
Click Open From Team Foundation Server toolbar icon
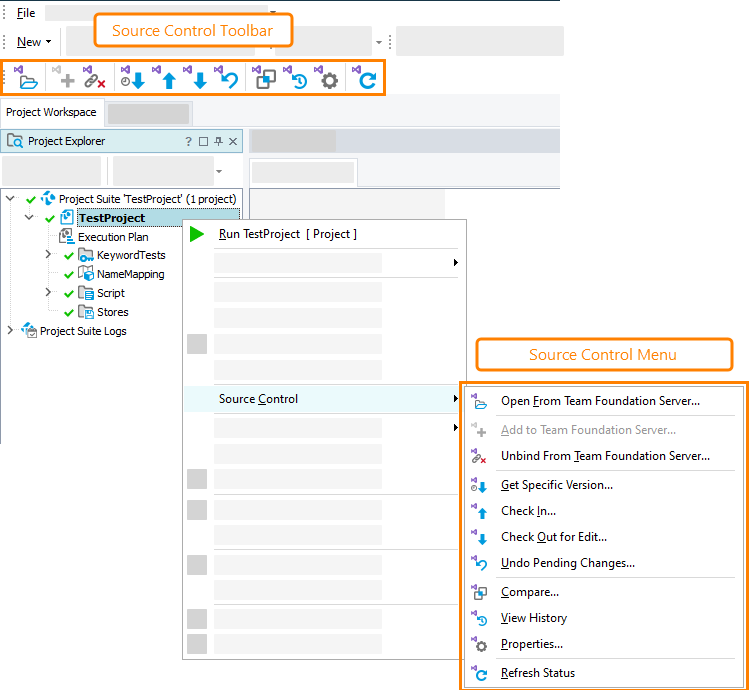[x=27, y=79]
